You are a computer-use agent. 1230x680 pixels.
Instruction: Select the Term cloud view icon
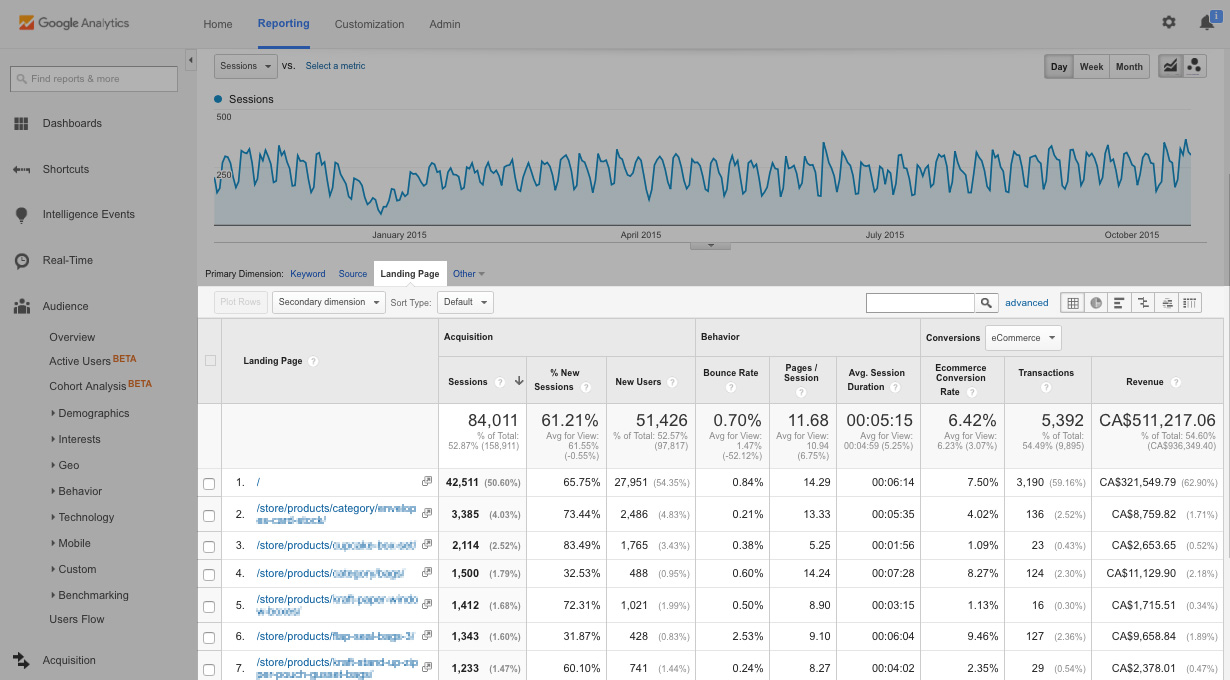(x=1166, y=303)
